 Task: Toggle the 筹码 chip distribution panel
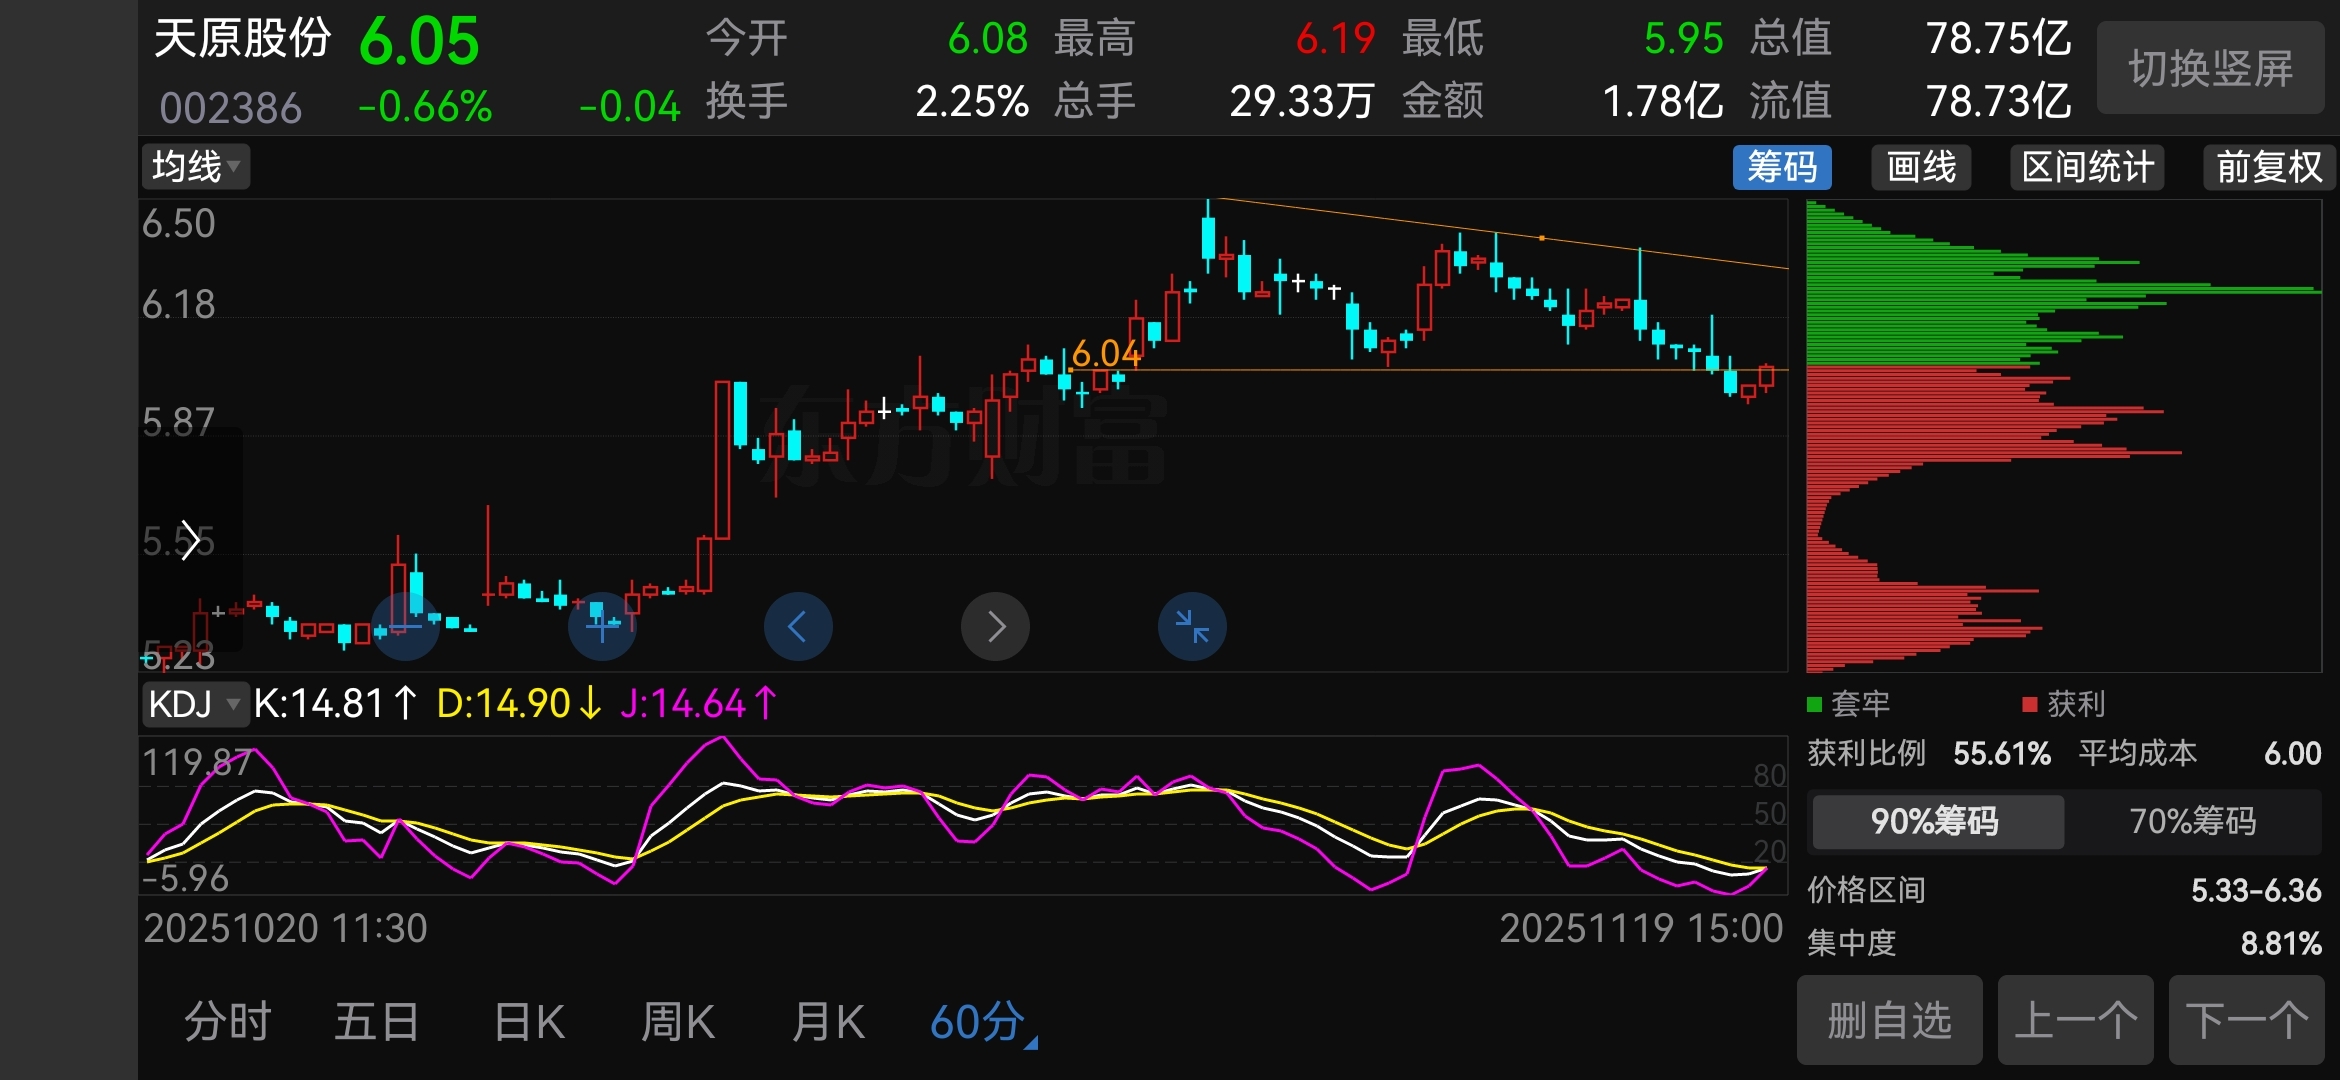tap(1782, 167)
